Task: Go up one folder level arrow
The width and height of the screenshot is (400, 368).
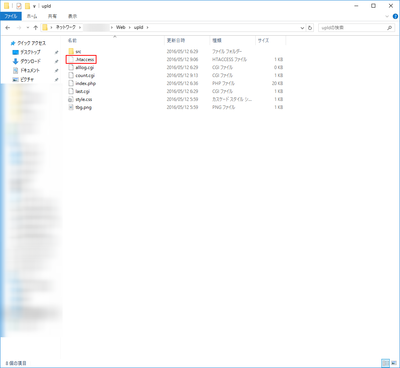Action: point(35,28)
